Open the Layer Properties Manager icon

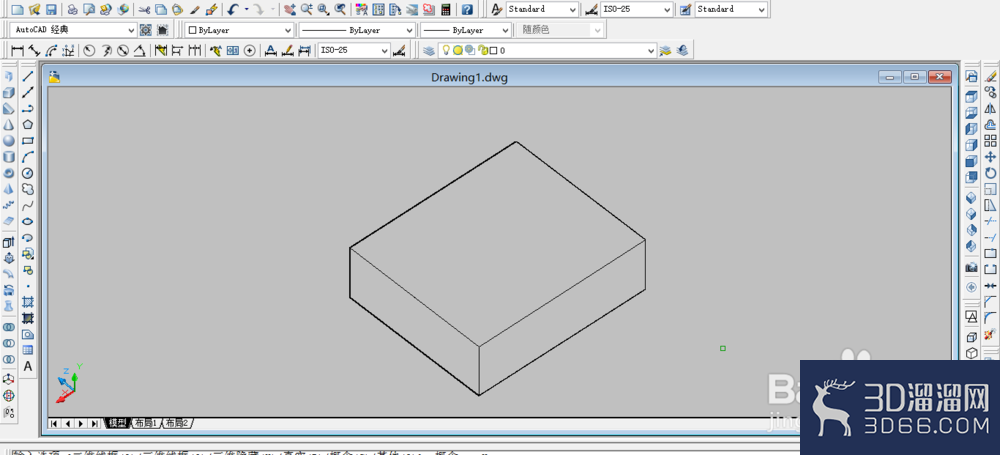click(x=429, y=50)
